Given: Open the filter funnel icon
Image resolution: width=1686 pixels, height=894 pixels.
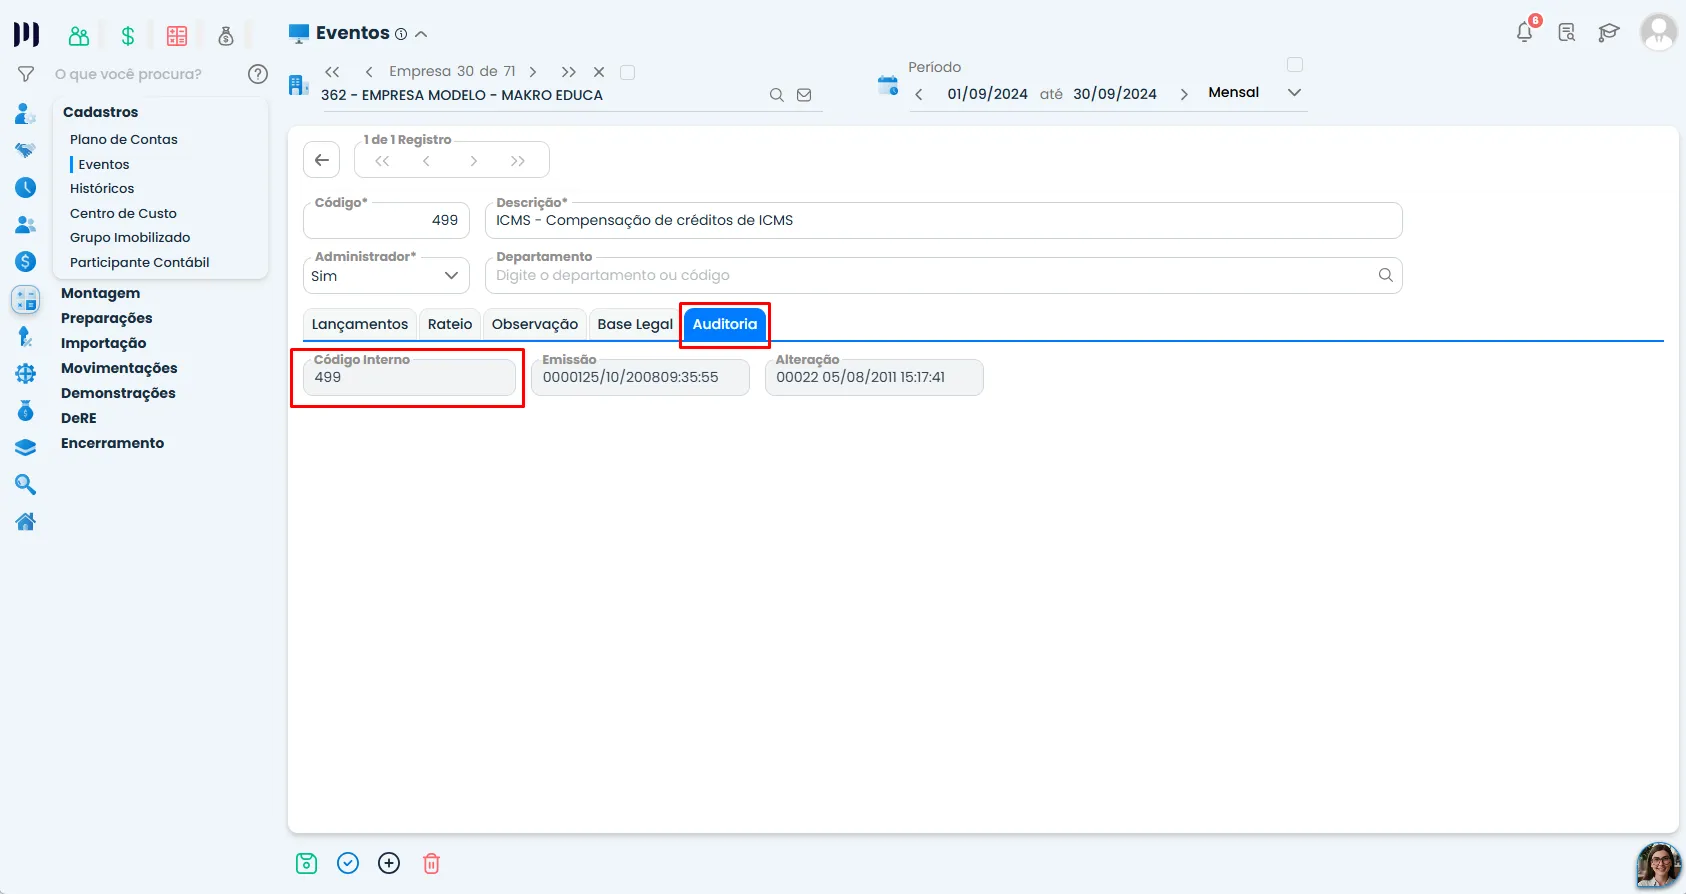Looking at the screenshot, I should point(26,74).
